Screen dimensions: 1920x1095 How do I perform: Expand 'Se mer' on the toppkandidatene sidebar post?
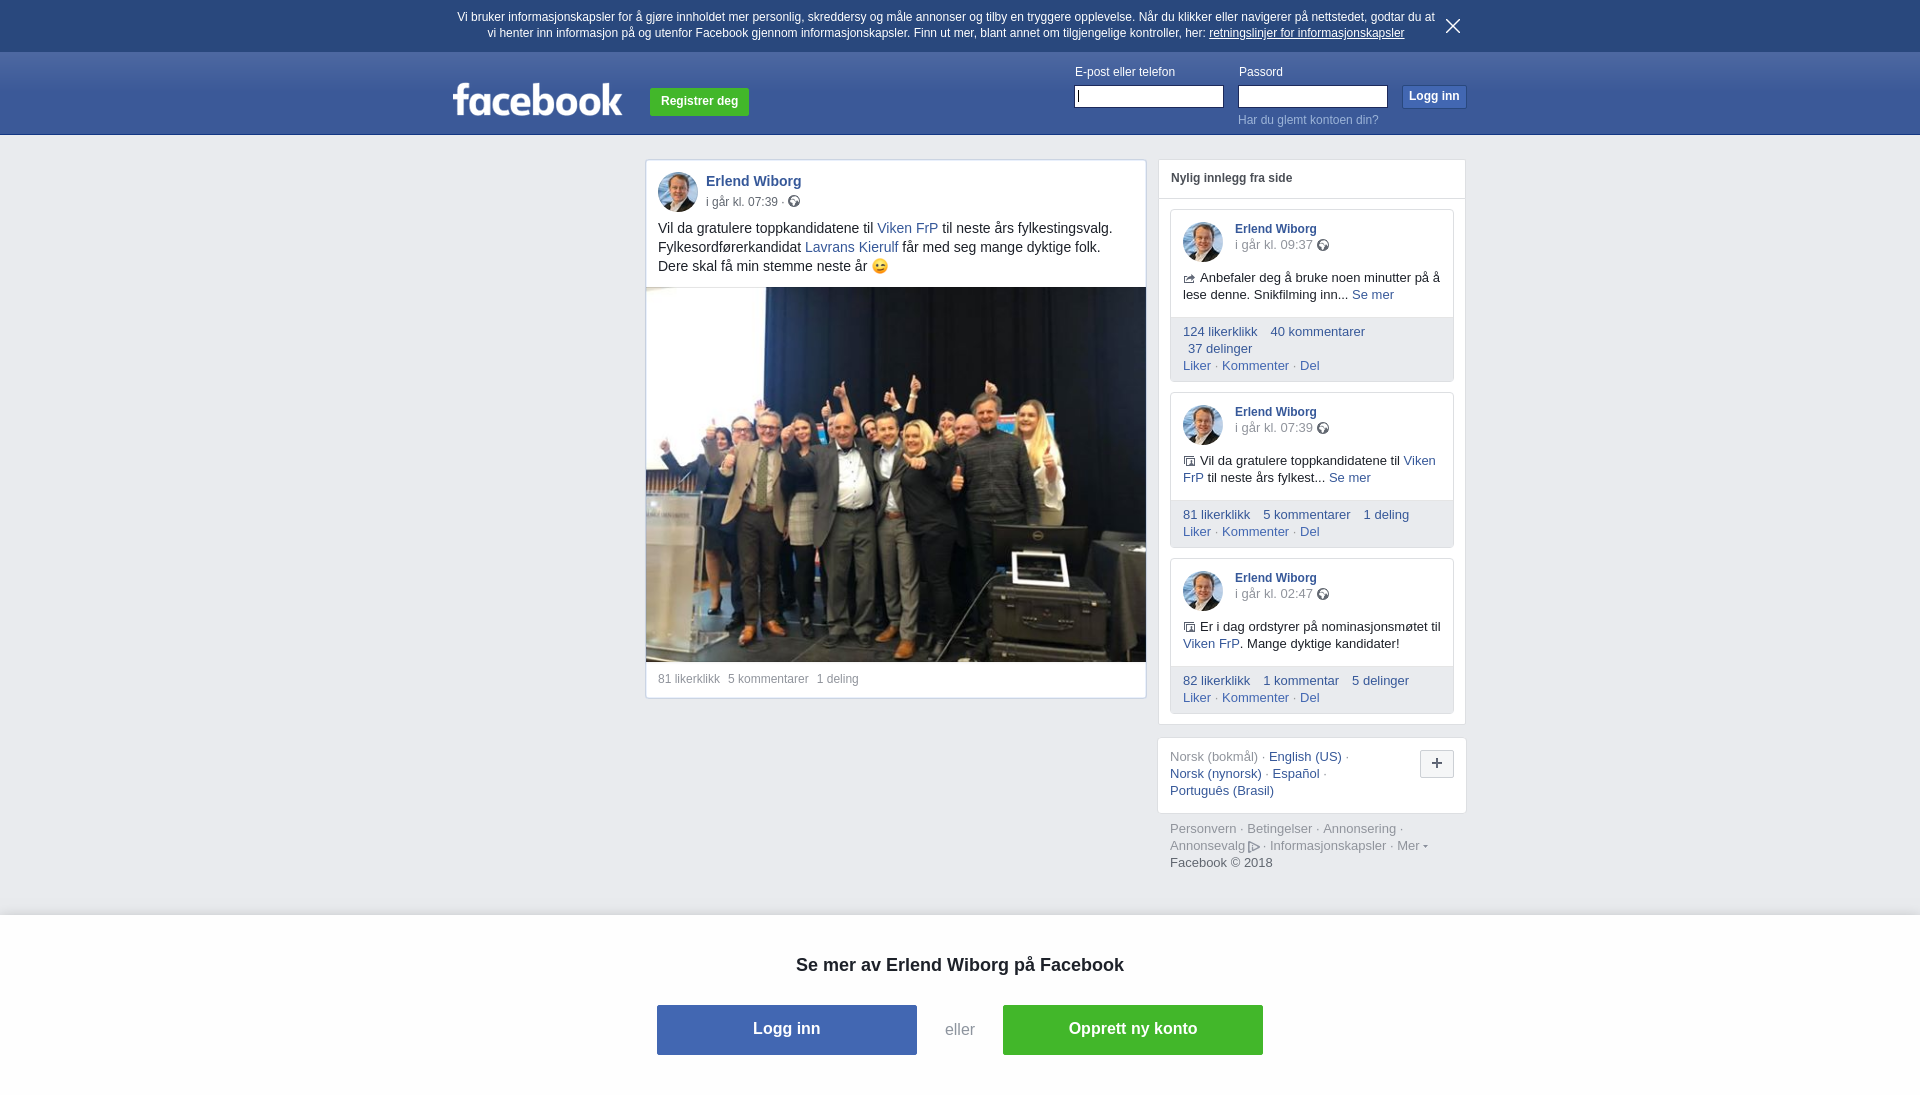(1350, 478)
